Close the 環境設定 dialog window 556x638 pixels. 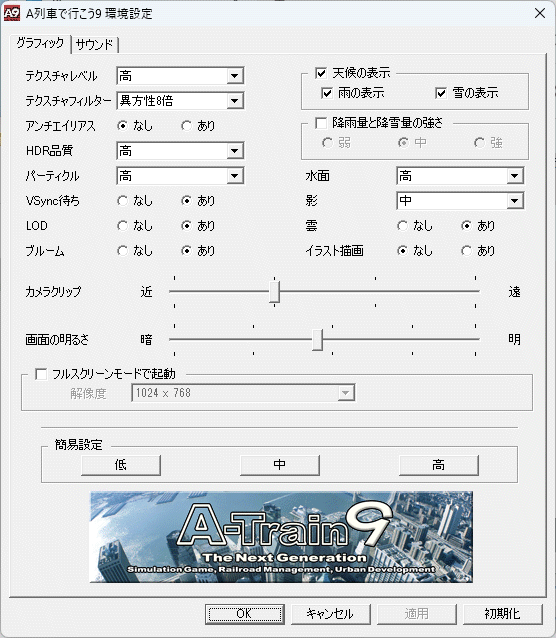tap(540, 13)
